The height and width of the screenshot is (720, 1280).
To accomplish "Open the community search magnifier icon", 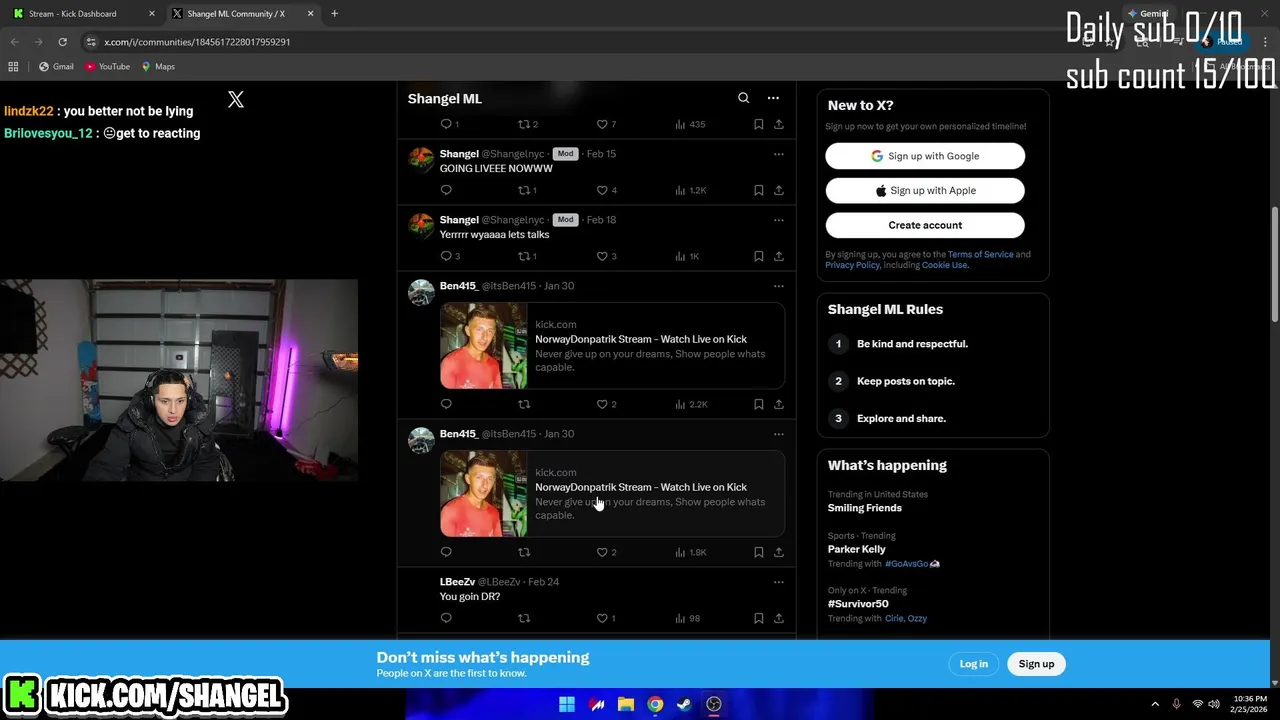I will (x=743, y=98).
